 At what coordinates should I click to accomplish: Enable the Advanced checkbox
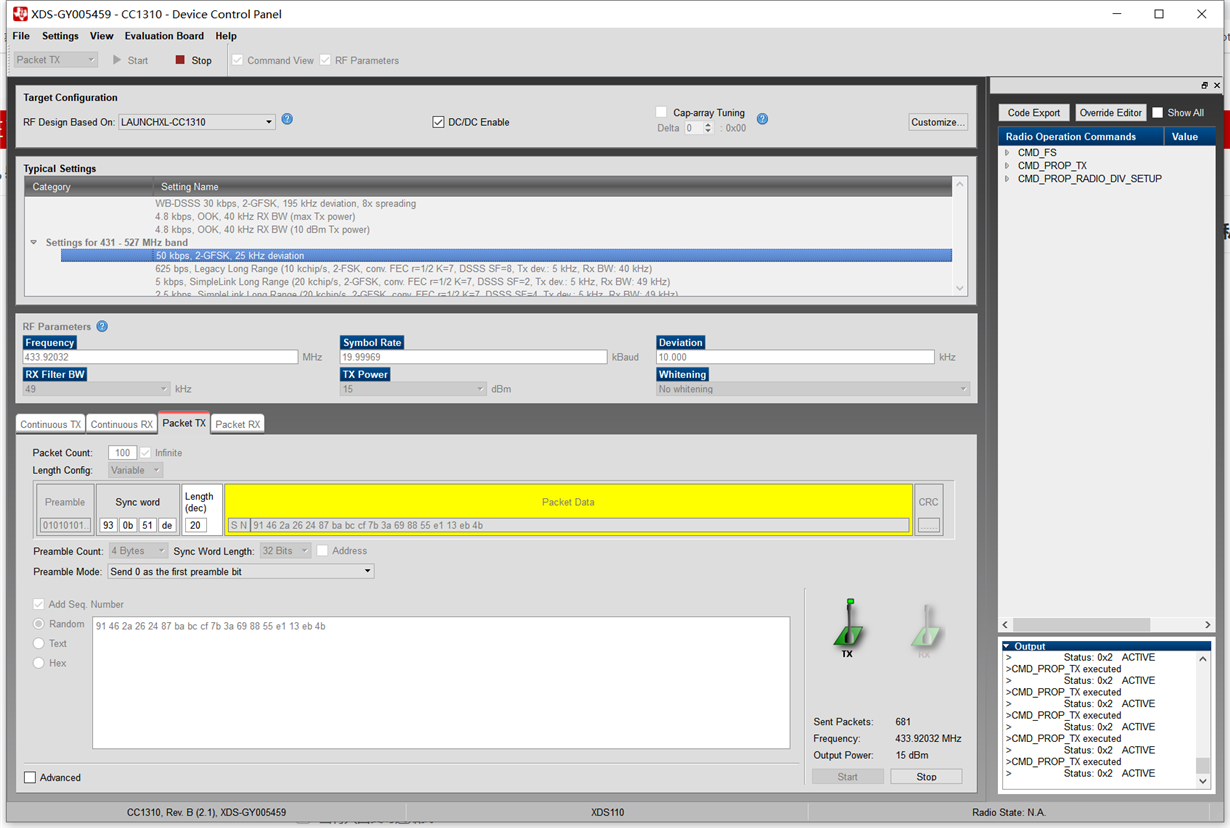(x=30, y=777)
